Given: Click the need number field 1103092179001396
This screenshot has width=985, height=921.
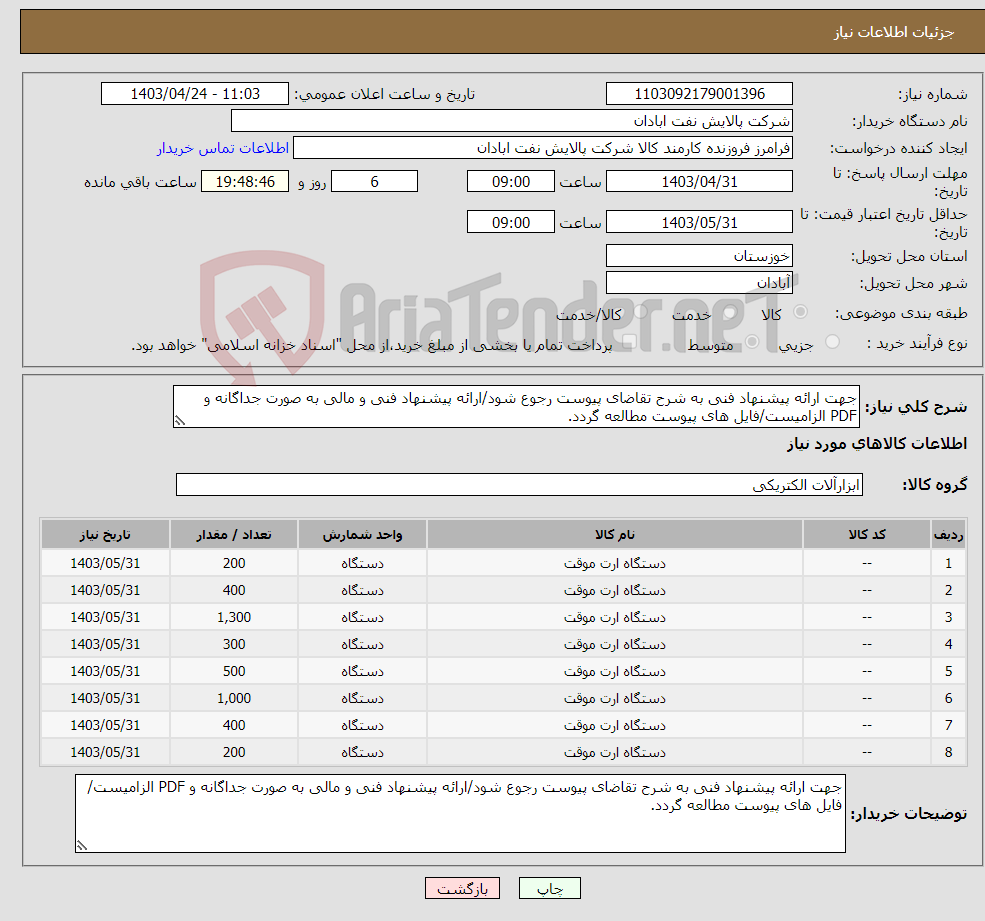Looking at the screenshot, I should [699, 94].
